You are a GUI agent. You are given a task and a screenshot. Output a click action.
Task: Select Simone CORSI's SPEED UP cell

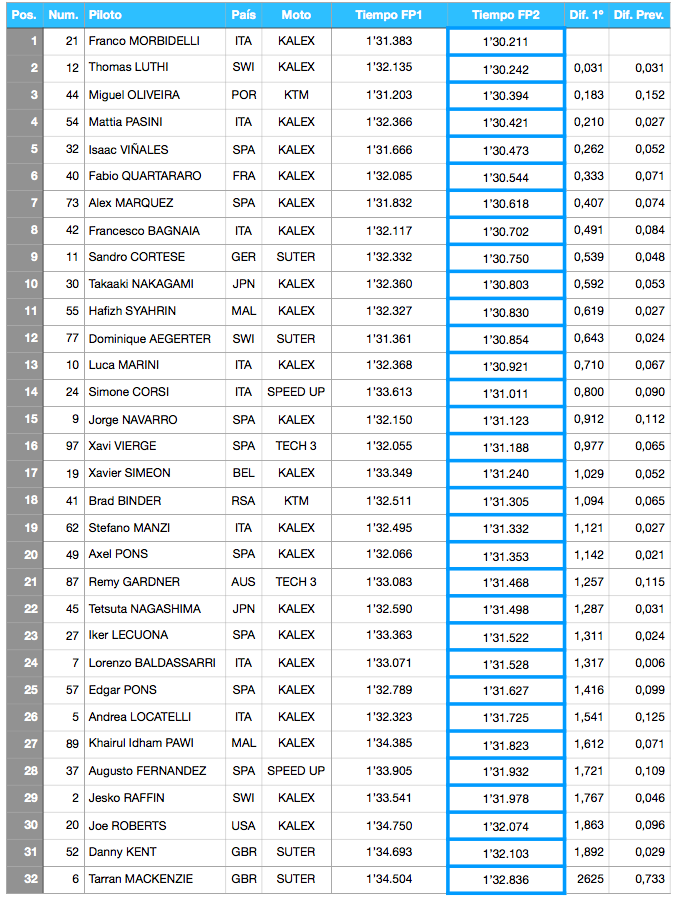(296, 392)
